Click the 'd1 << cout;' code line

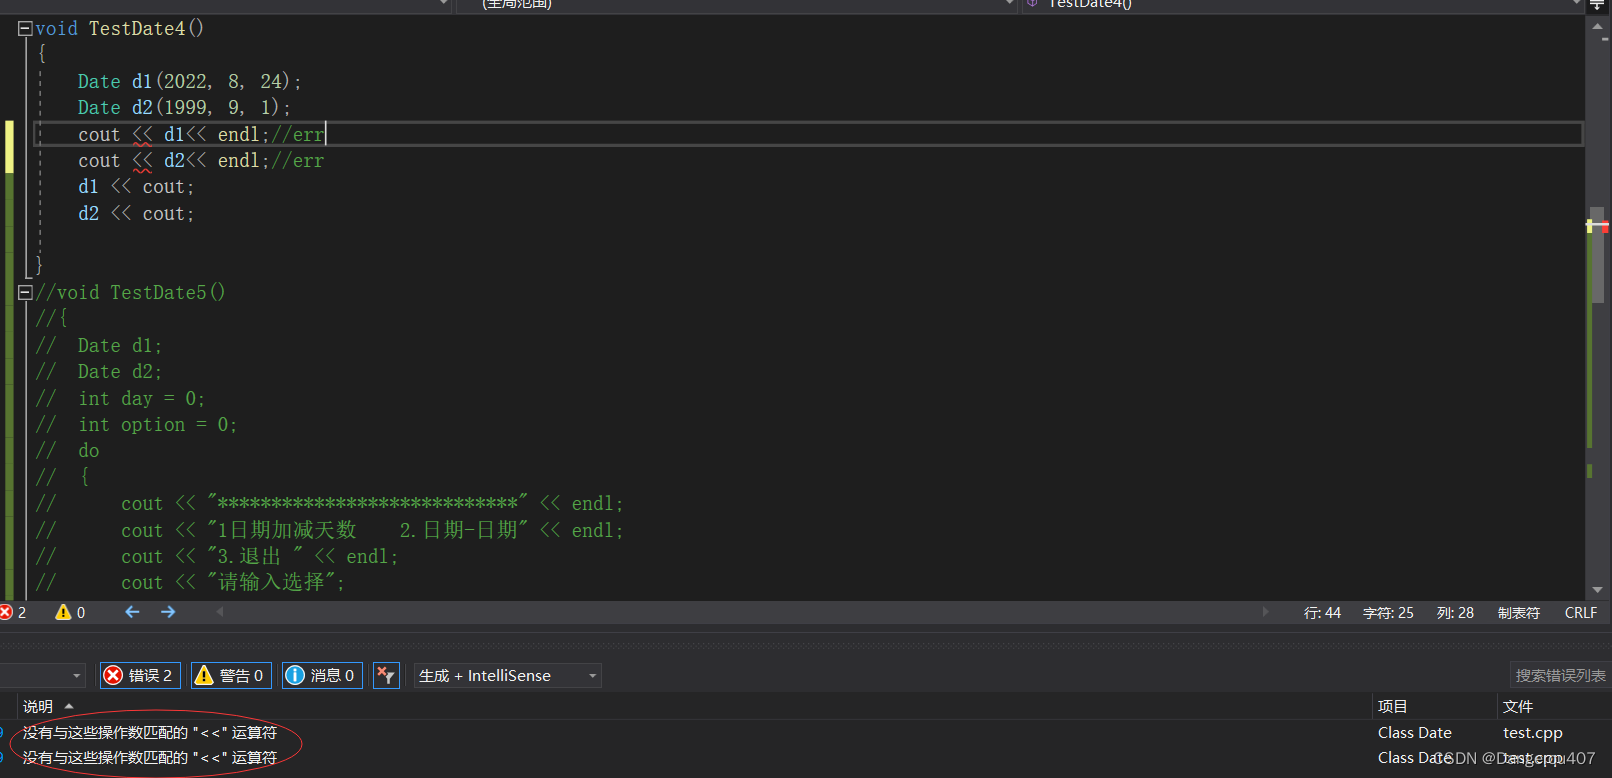coord(136,187)
